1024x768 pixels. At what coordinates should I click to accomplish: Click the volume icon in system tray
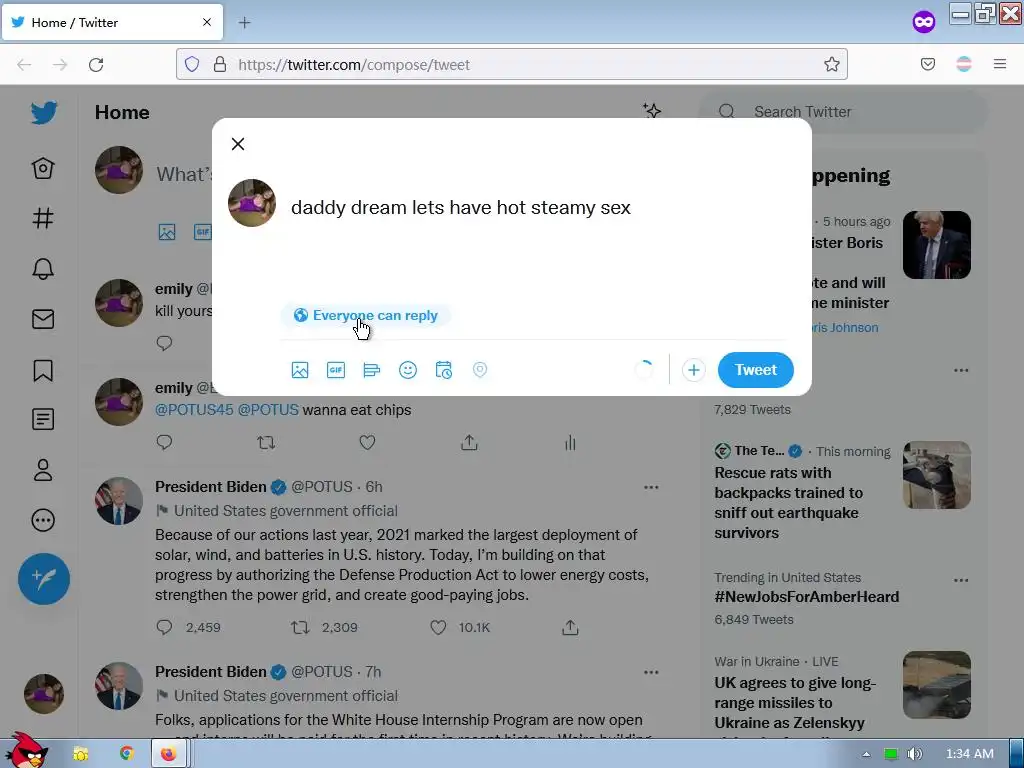coord(914,754)
